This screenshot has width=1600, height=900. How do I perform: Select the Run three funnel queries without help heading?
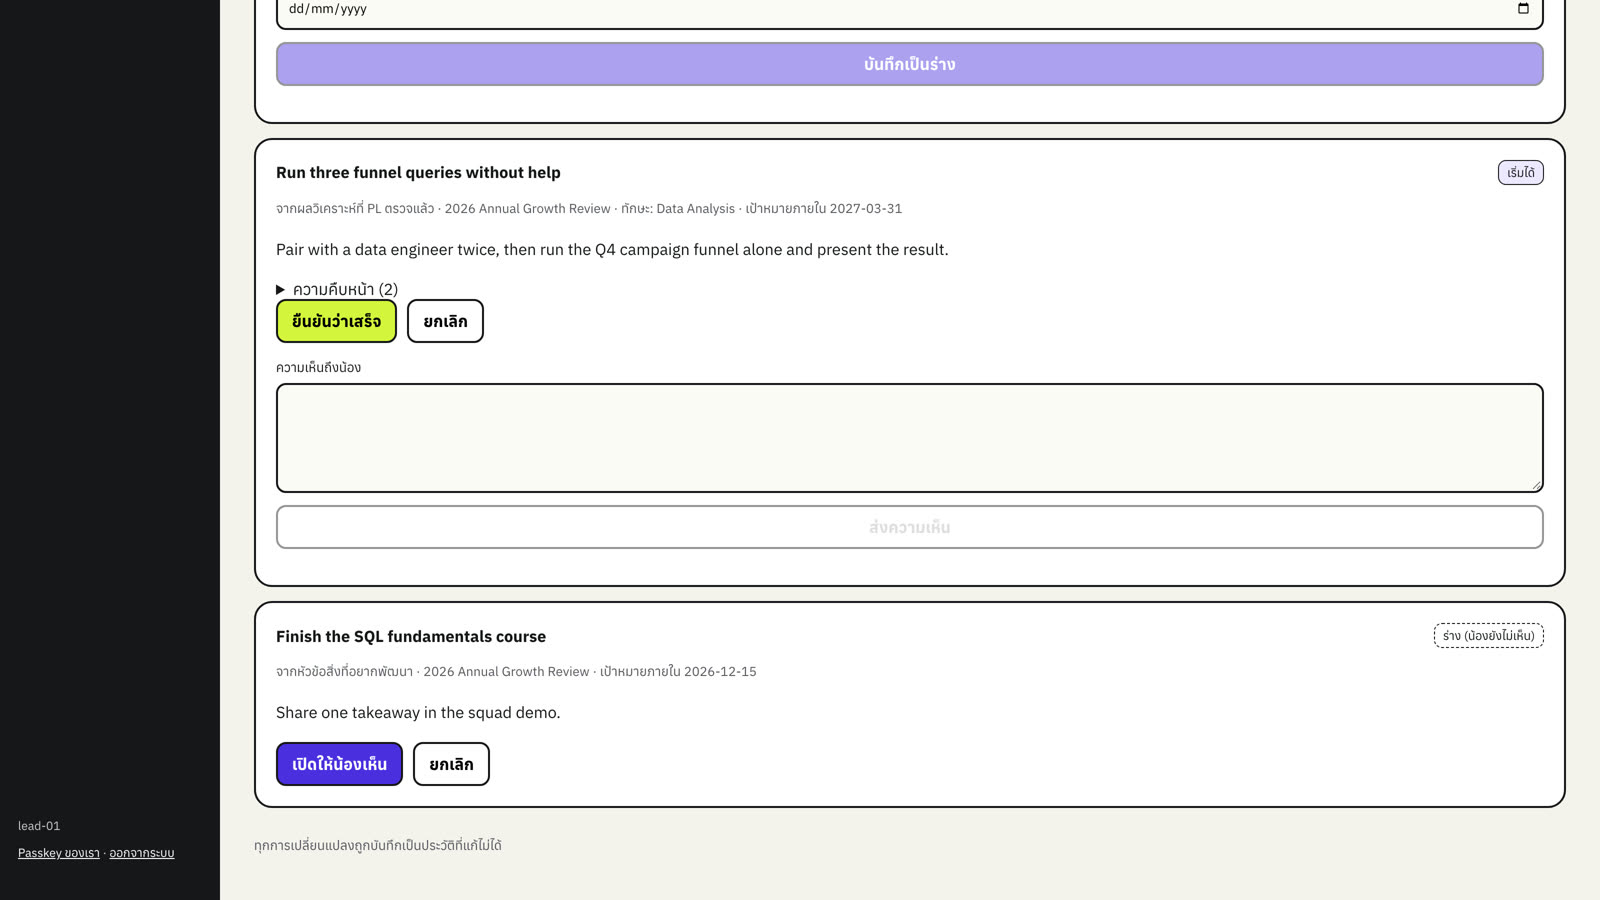418,173
